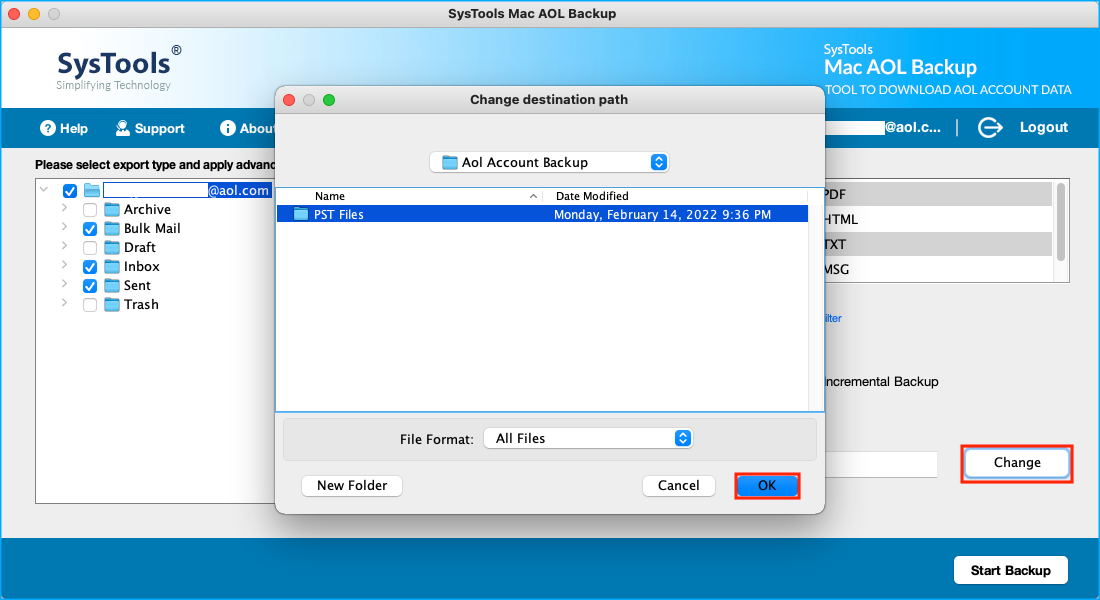
Task: Expand the Sent tree node
Action: (x=65, y=284)
